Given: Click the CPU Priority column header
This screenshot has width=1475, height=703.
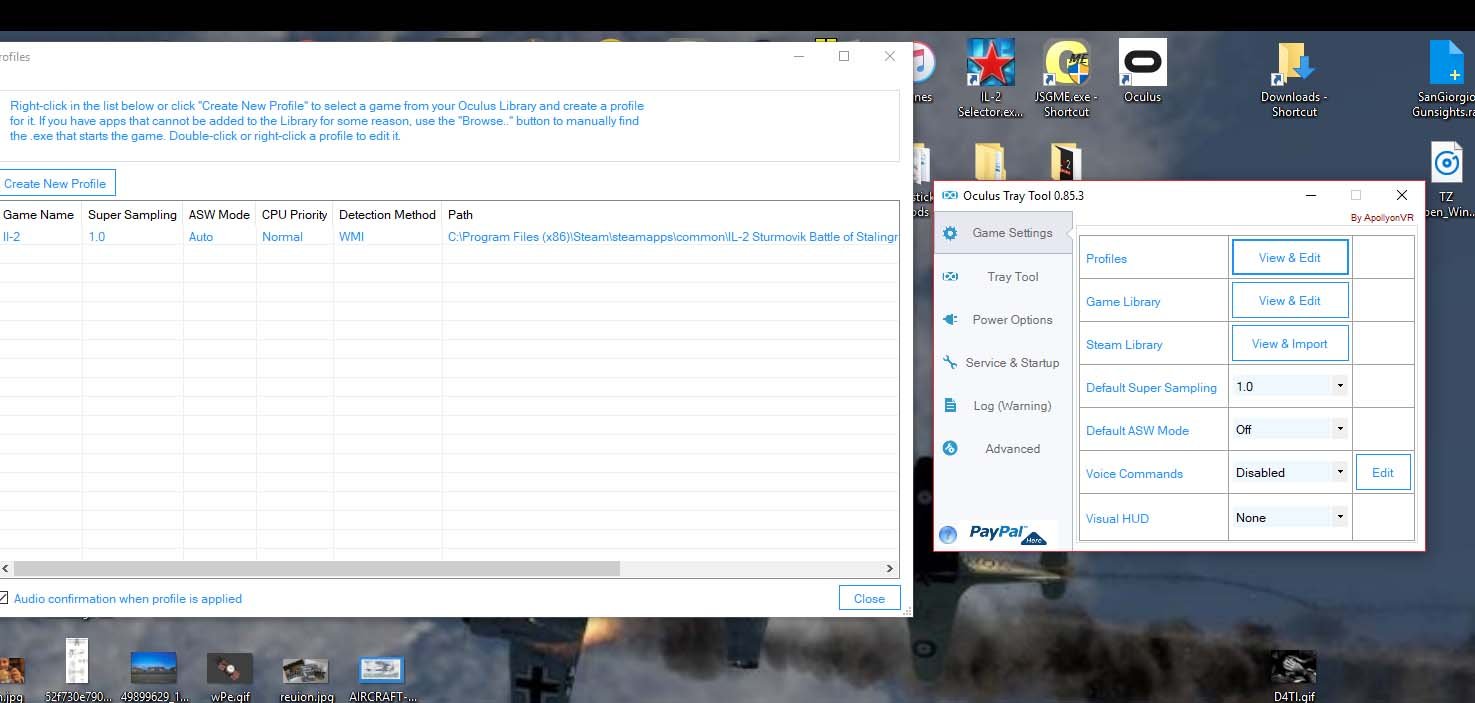Looking at the screenshot, I should [x=295, y=214].
